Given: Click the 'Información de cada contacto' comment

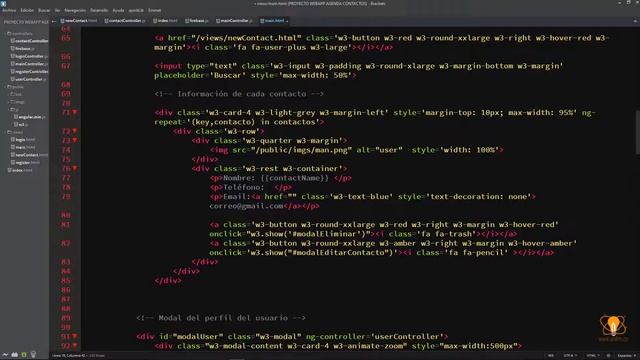Looking at the screenshot, I should [x=239, y=94].
